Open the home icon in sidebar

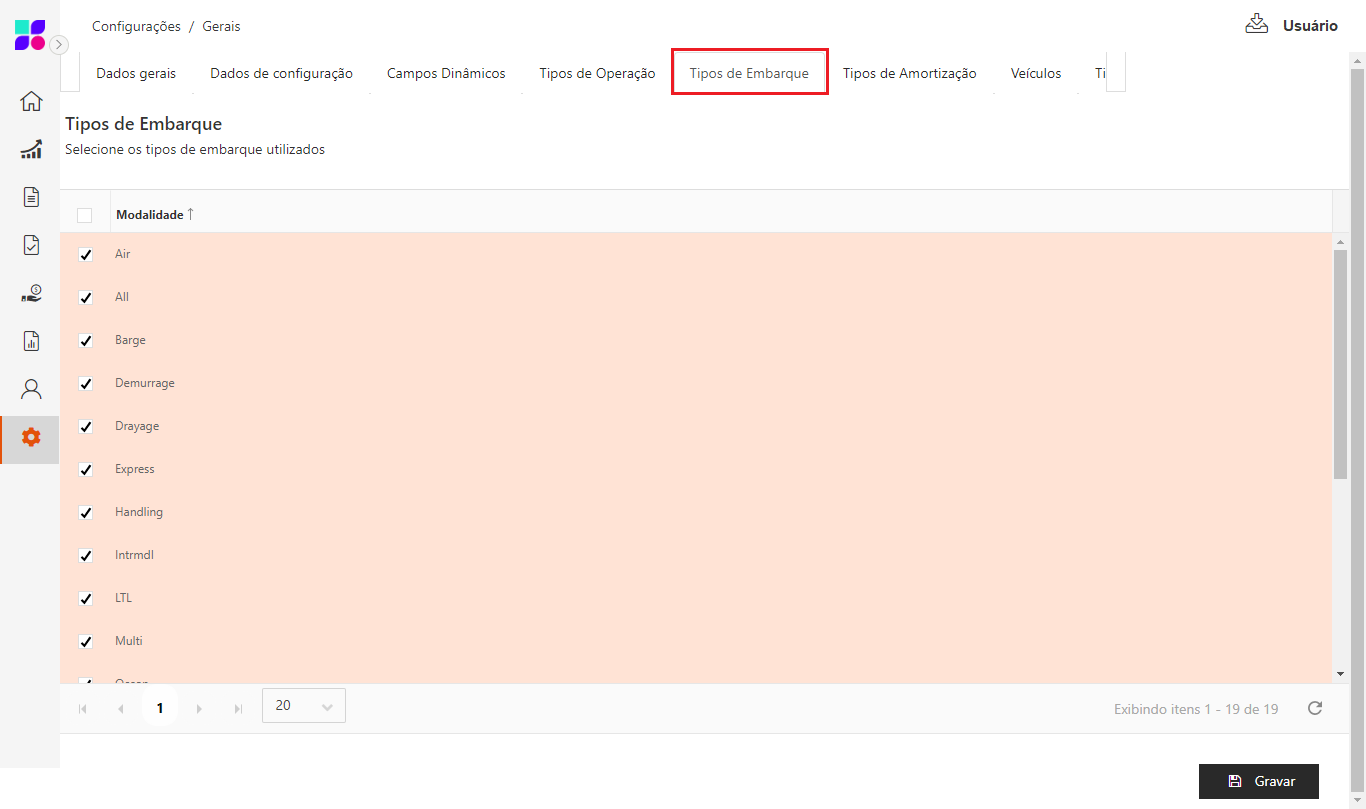tap(31, 101)
